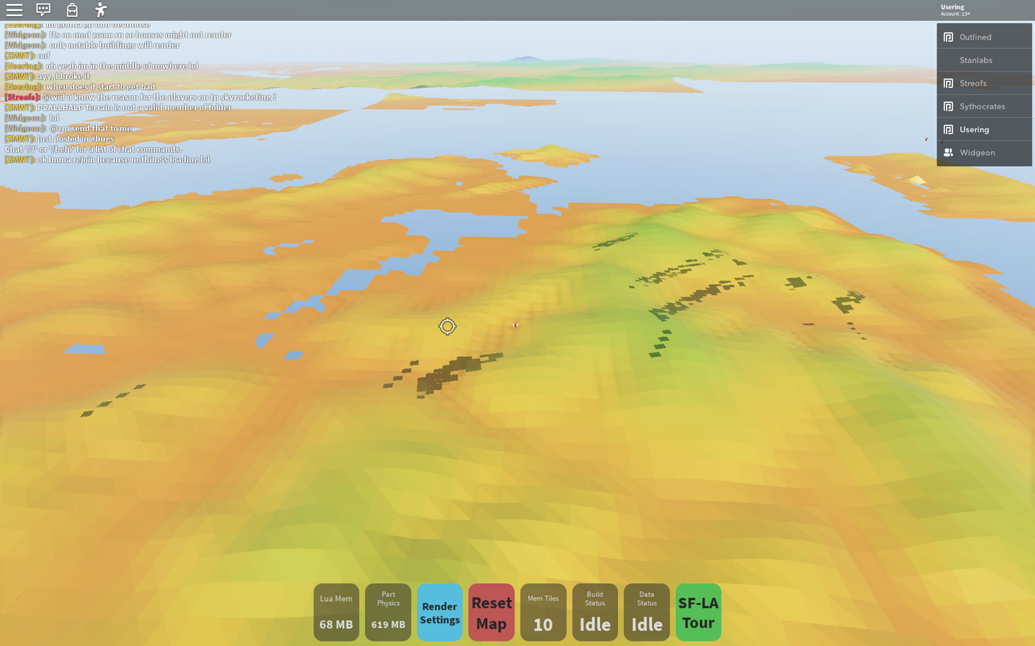
Task: Click the Part Physics 619 MB indicator
Action: [x=388, y=612]
